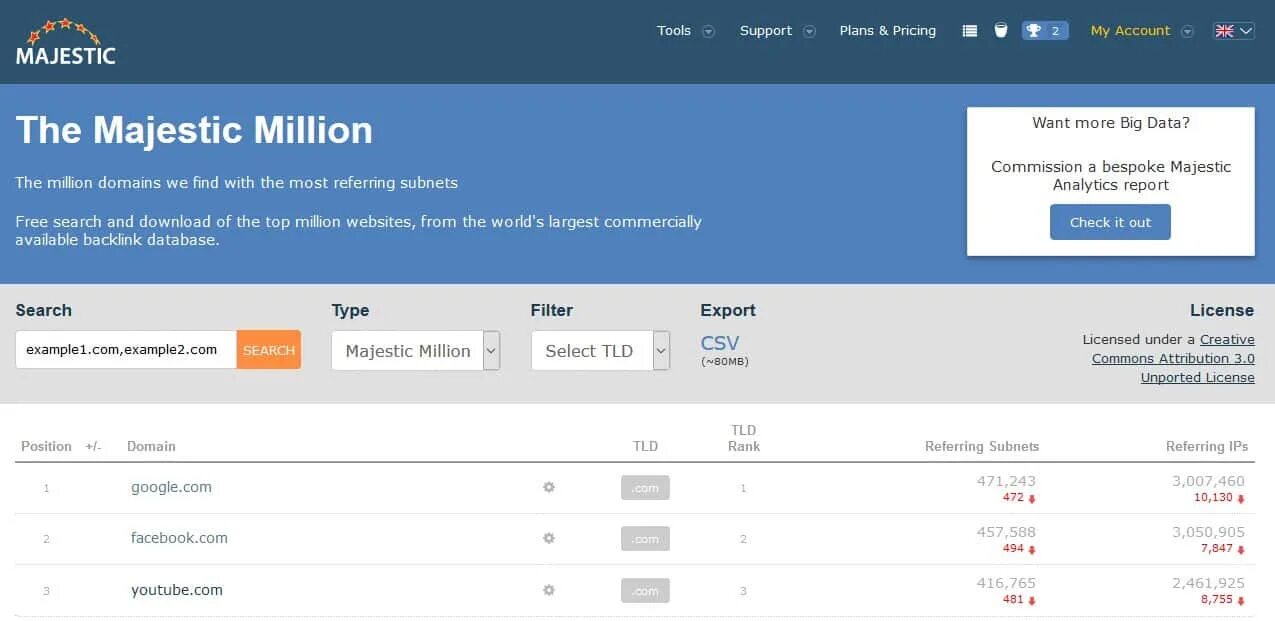Click the Check it out button

click(1110, 222)
